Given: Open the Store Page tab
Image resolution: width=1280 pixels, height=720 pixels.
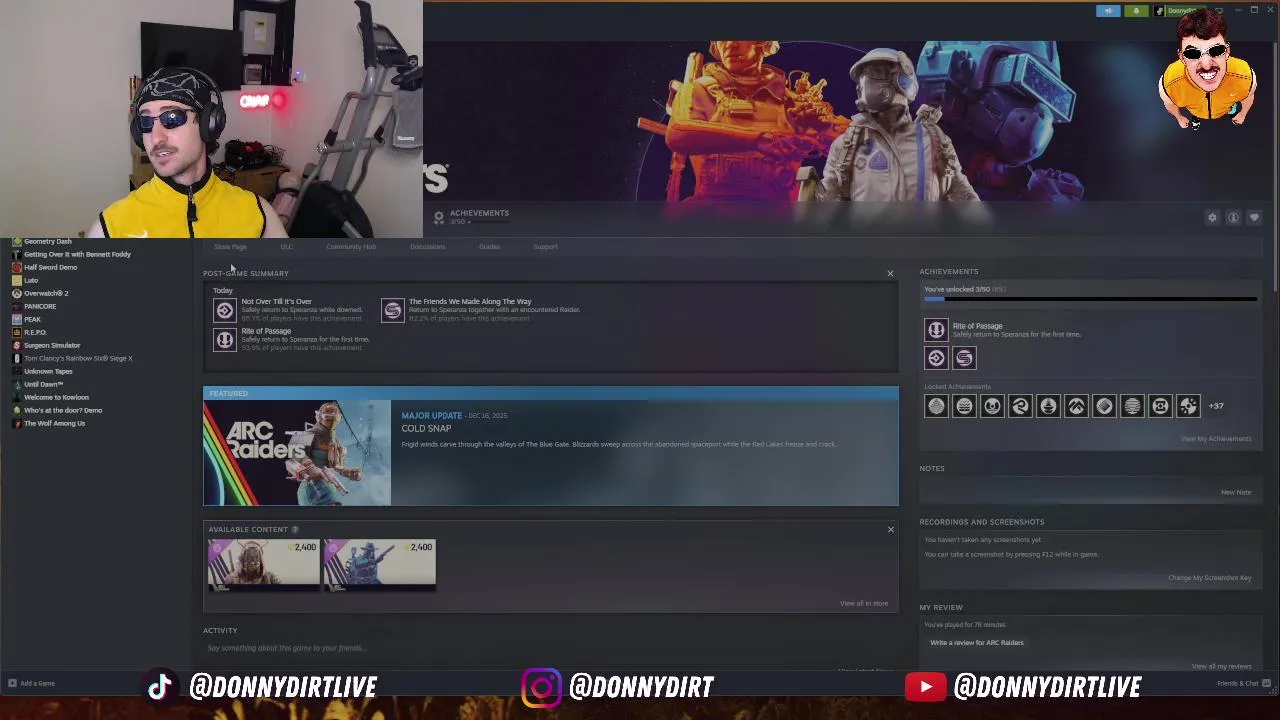Looking at the screenshot, I should 230,247.
